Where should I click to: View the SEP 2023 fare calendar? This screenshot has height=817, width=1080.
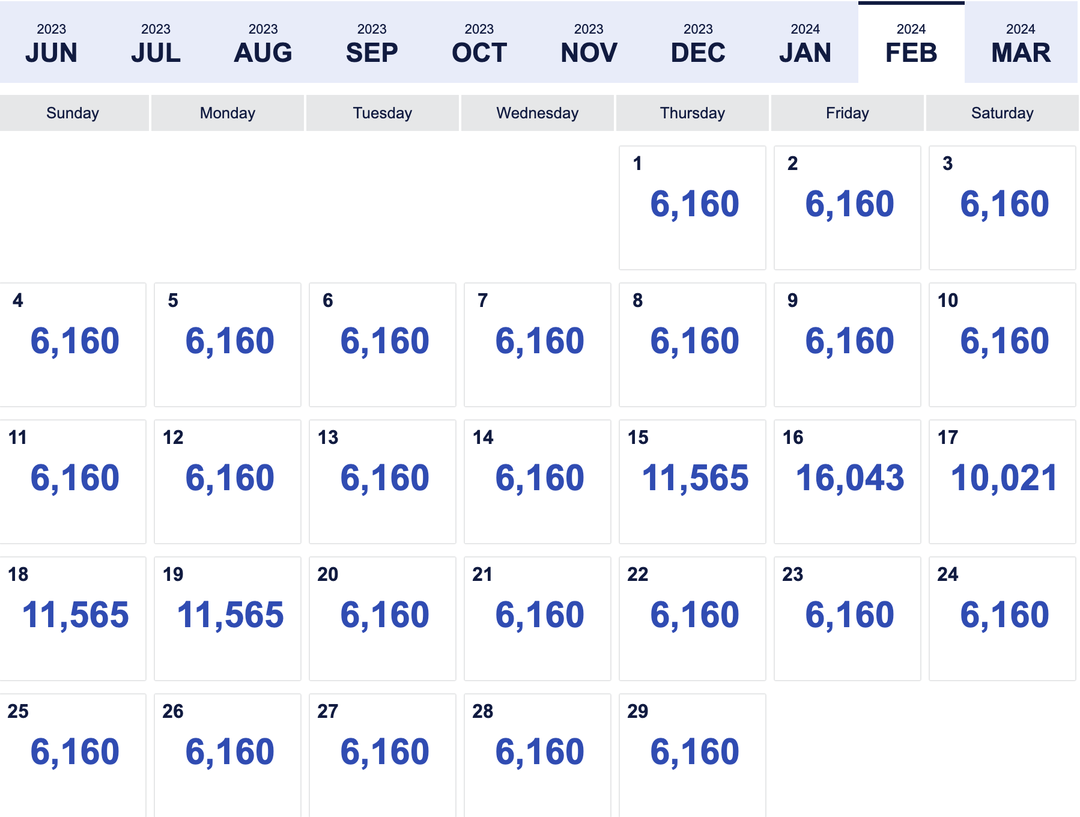pyautogui.click(x=371, y=42)
